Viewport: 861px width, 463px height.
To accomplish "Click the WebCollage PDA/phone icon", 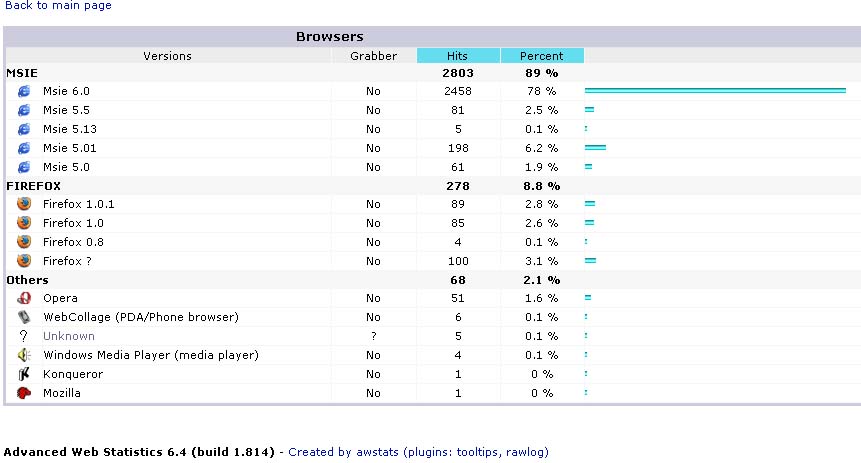I will tap(24, 317).
